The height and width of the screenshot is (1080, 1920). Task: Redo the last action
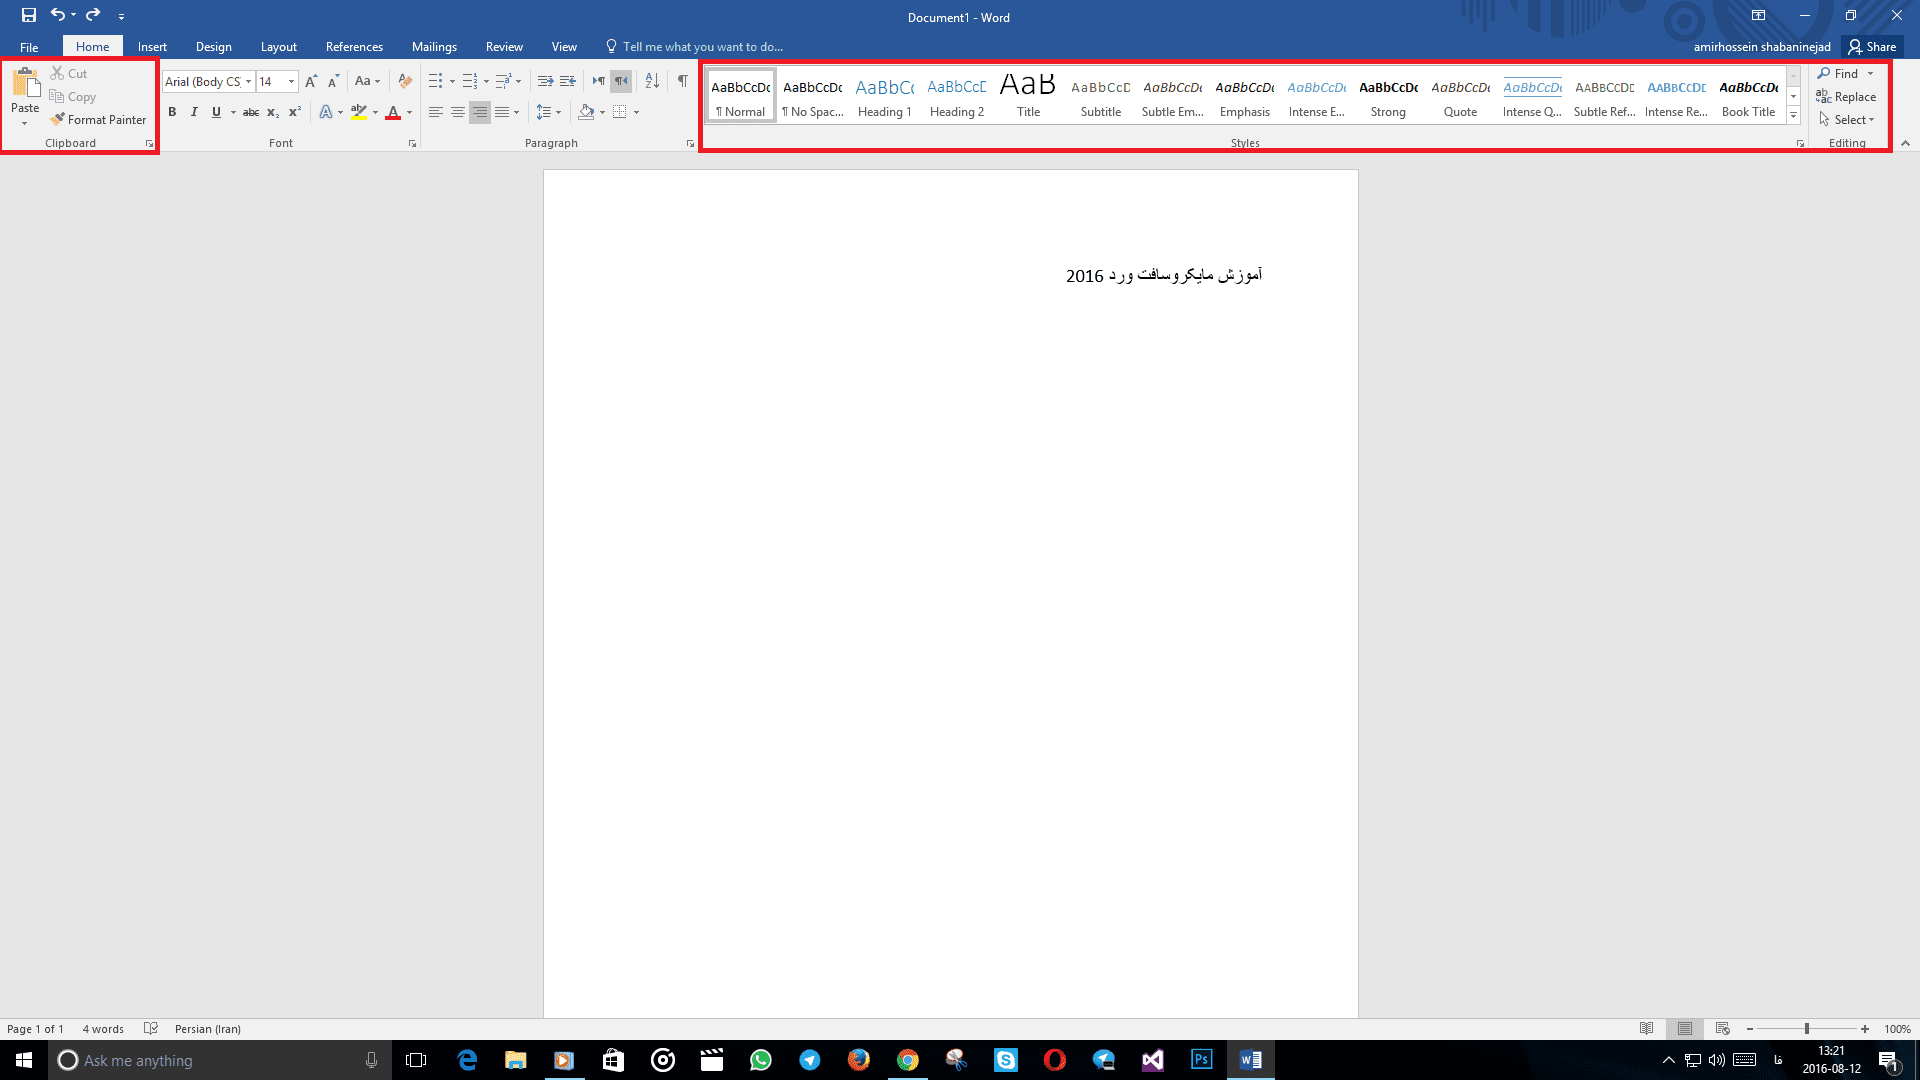(x=93, y=15)
